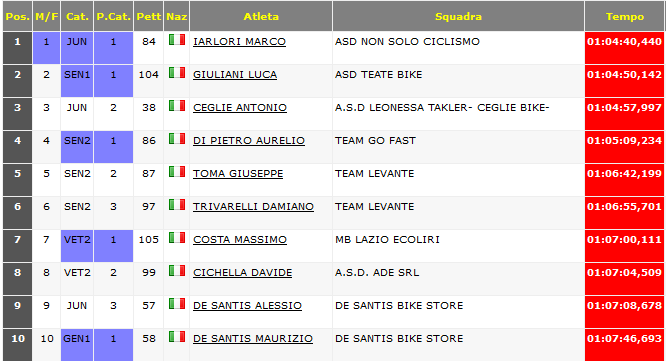Click the Squadra column header

pos(458,16)
